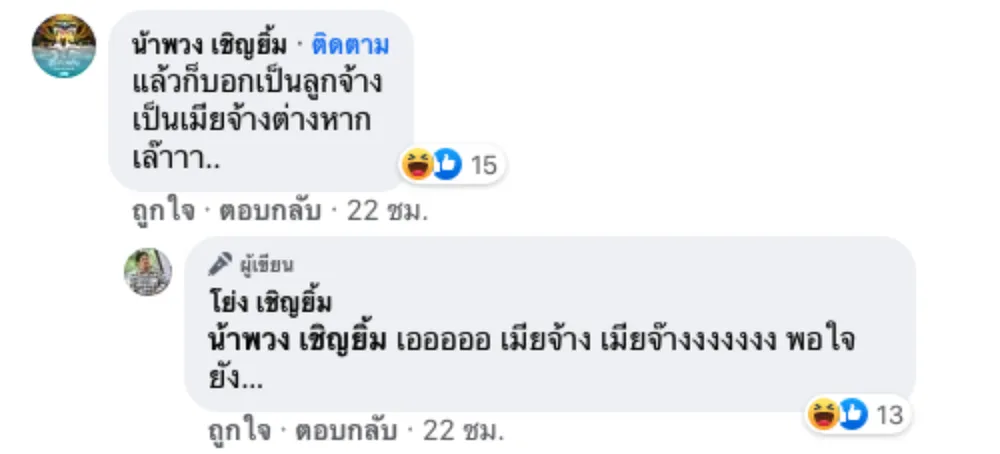Click the haha emoji on the reply
This screenshot has height=454, width=1000.
(823, 414)
